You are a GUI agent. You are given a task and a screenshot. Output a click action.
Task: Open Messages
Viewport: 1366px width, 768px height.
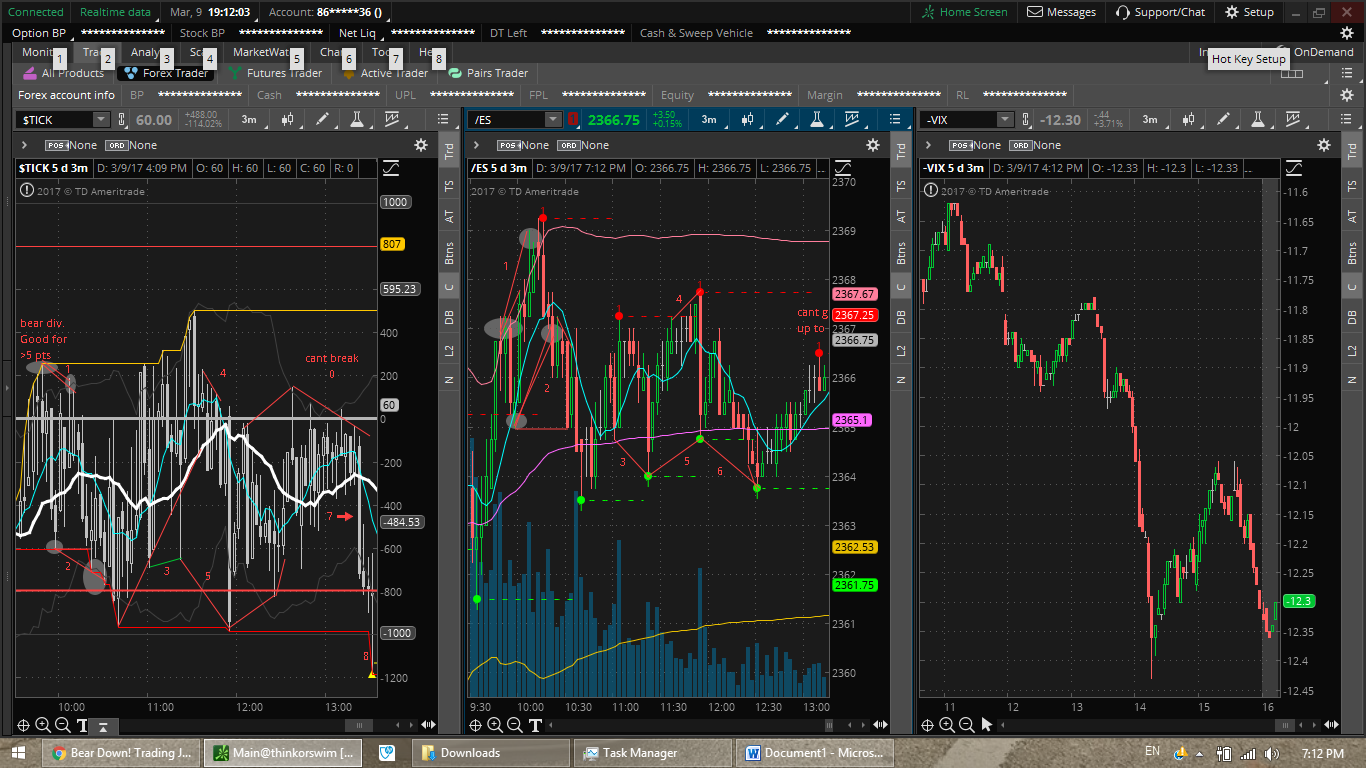click(x=1062, y=12)
